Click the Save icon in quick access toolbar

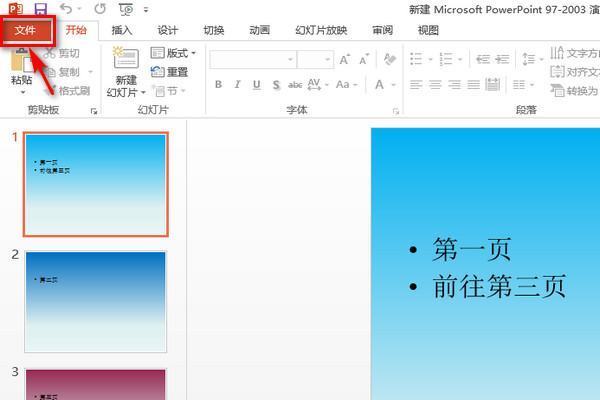pyautogui.click(x=40, y=8)
